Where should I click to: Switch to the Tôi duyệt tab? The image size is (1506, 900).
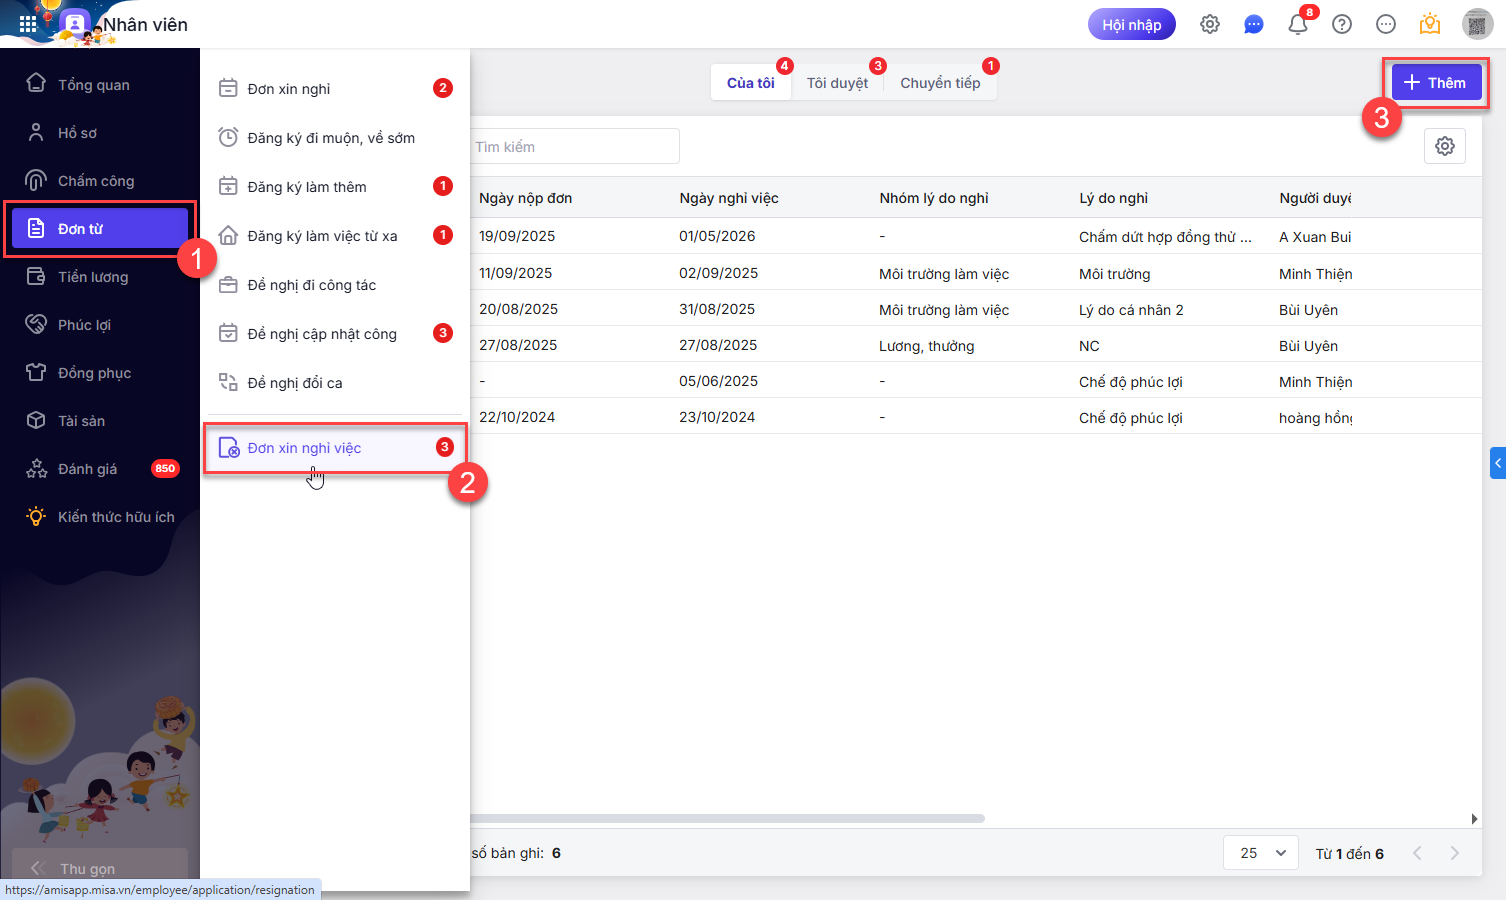pos(837,83)
